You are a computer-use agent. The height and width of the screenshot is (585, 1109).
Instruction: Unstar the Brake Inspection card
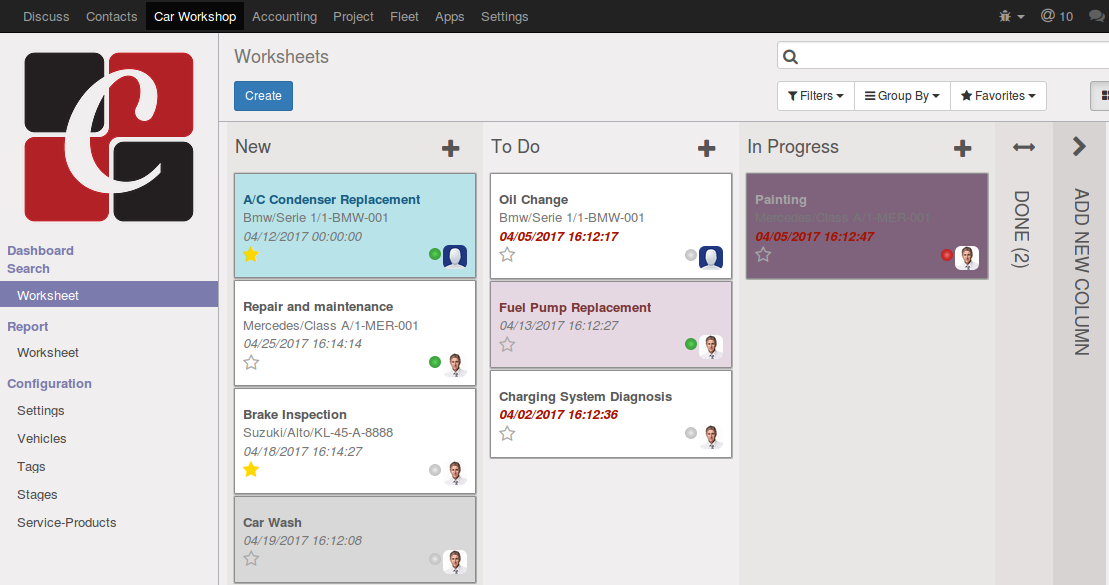click(251, 470)
